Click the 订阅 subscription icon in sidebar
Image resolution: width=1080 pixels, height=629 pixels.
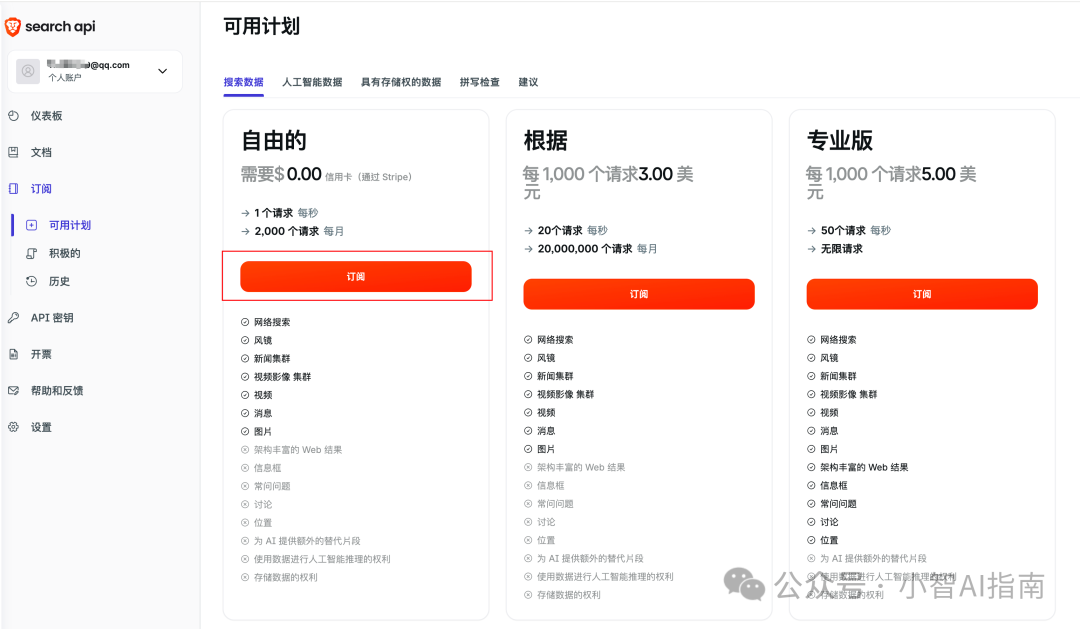click(x=13, y=188)
